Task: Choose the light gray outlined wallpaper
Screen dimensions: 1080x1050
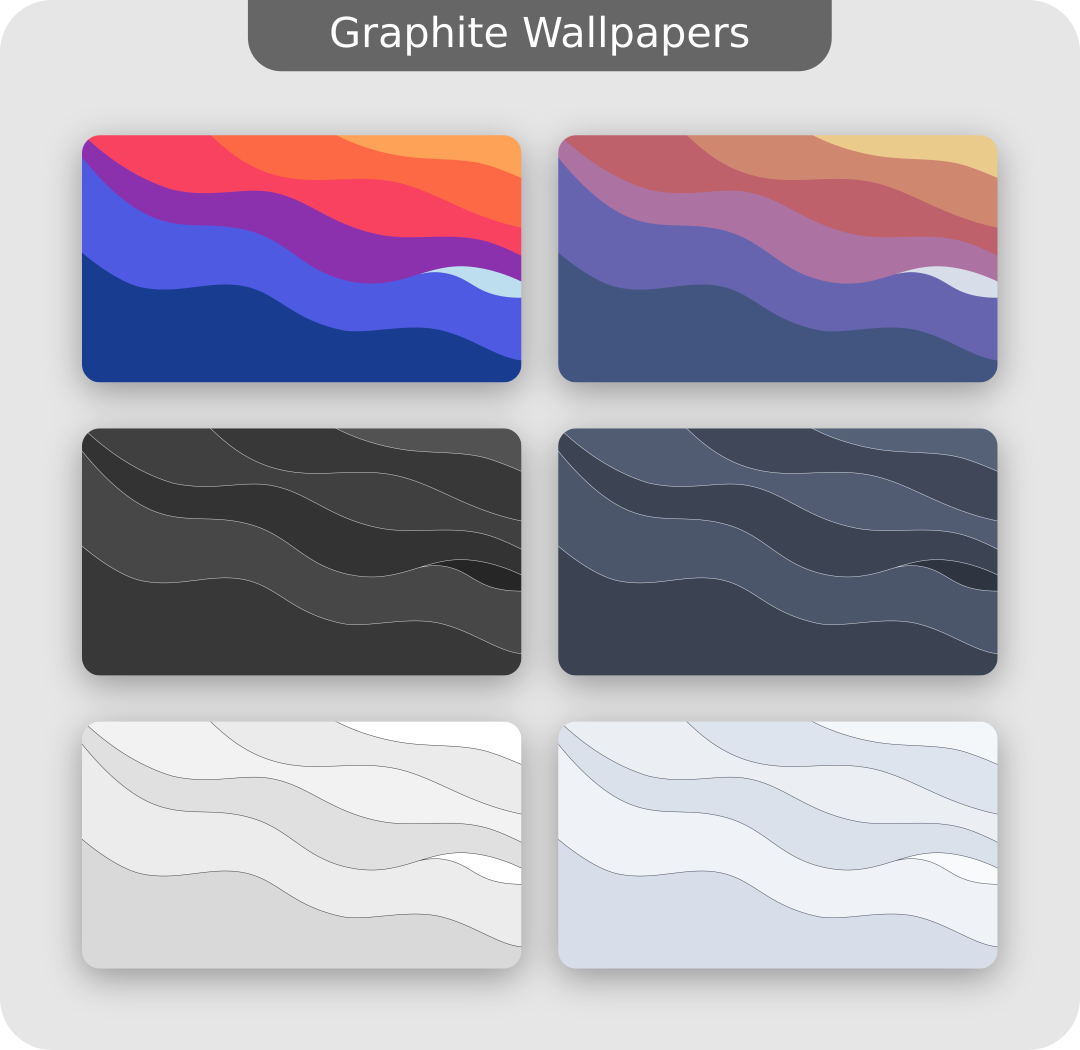Action: point(301,845)
